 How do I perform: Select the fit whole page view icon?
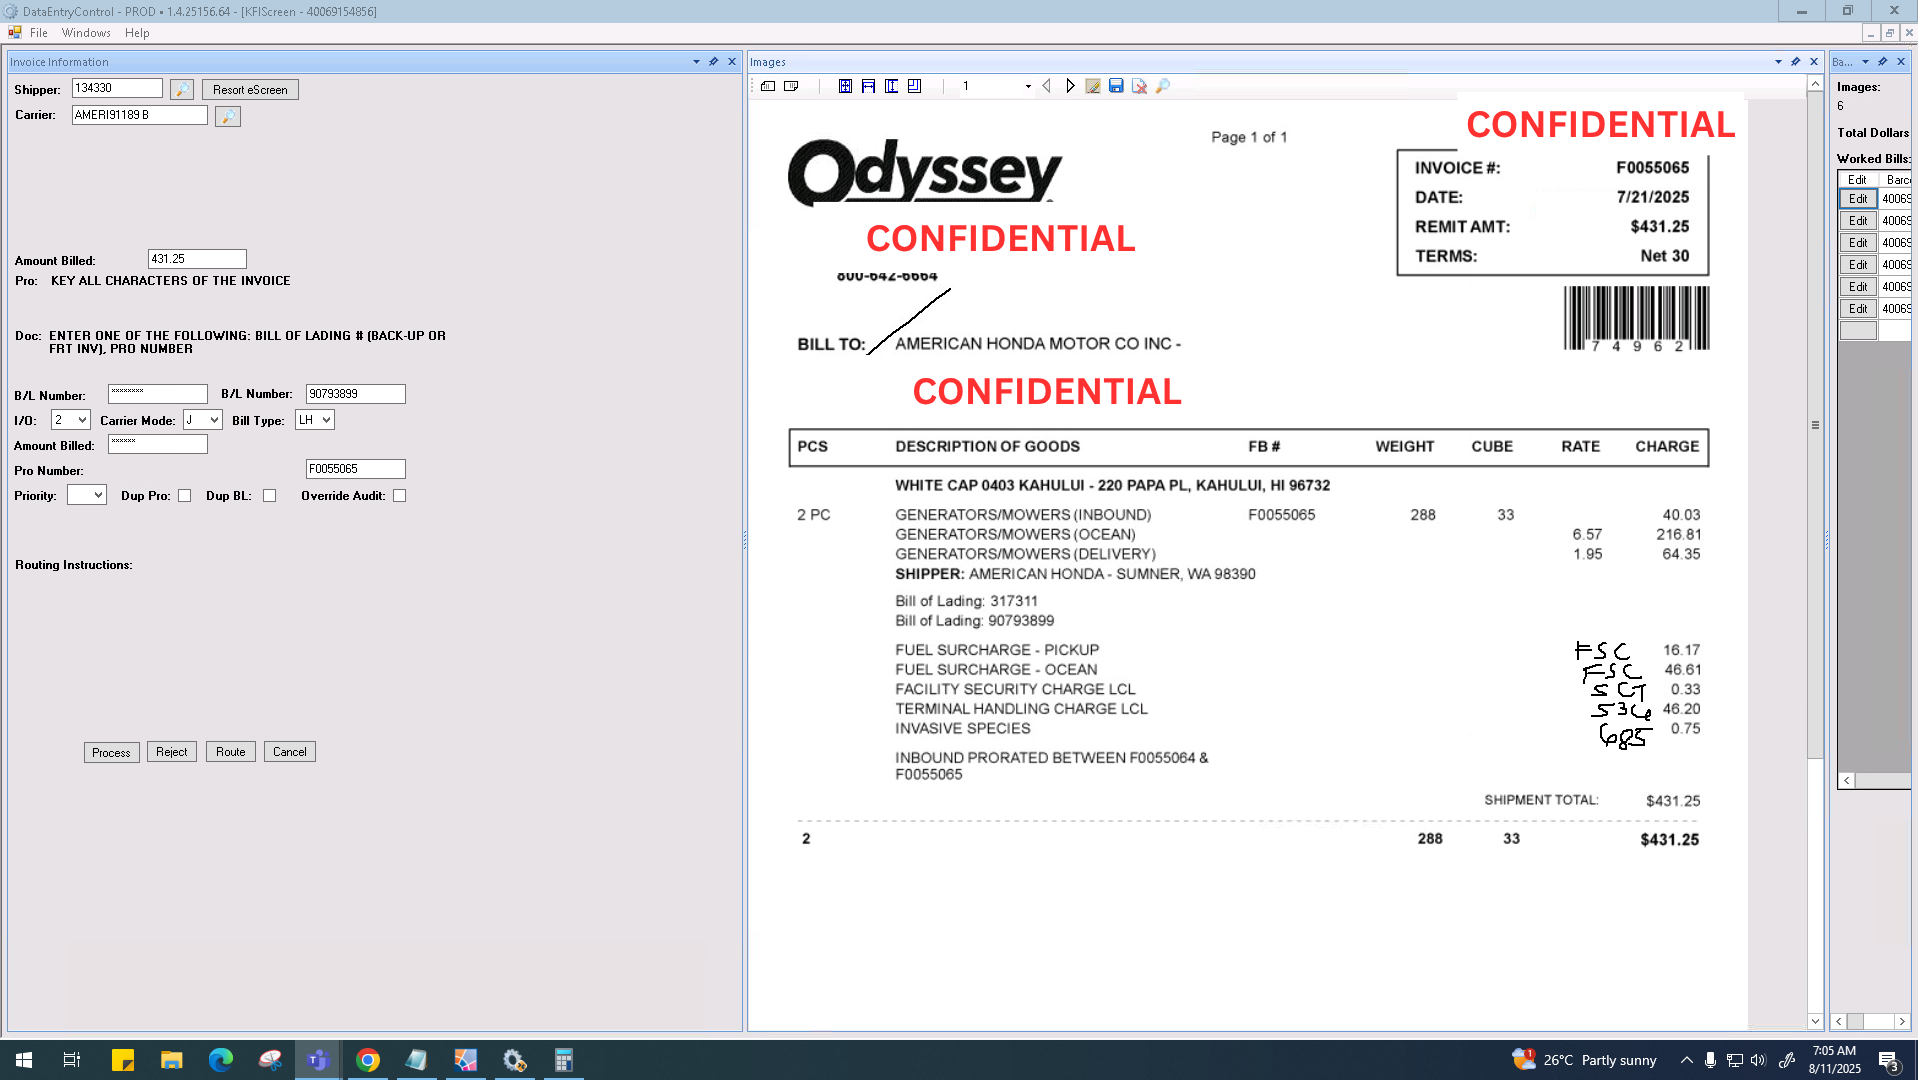tap(845, 86)
